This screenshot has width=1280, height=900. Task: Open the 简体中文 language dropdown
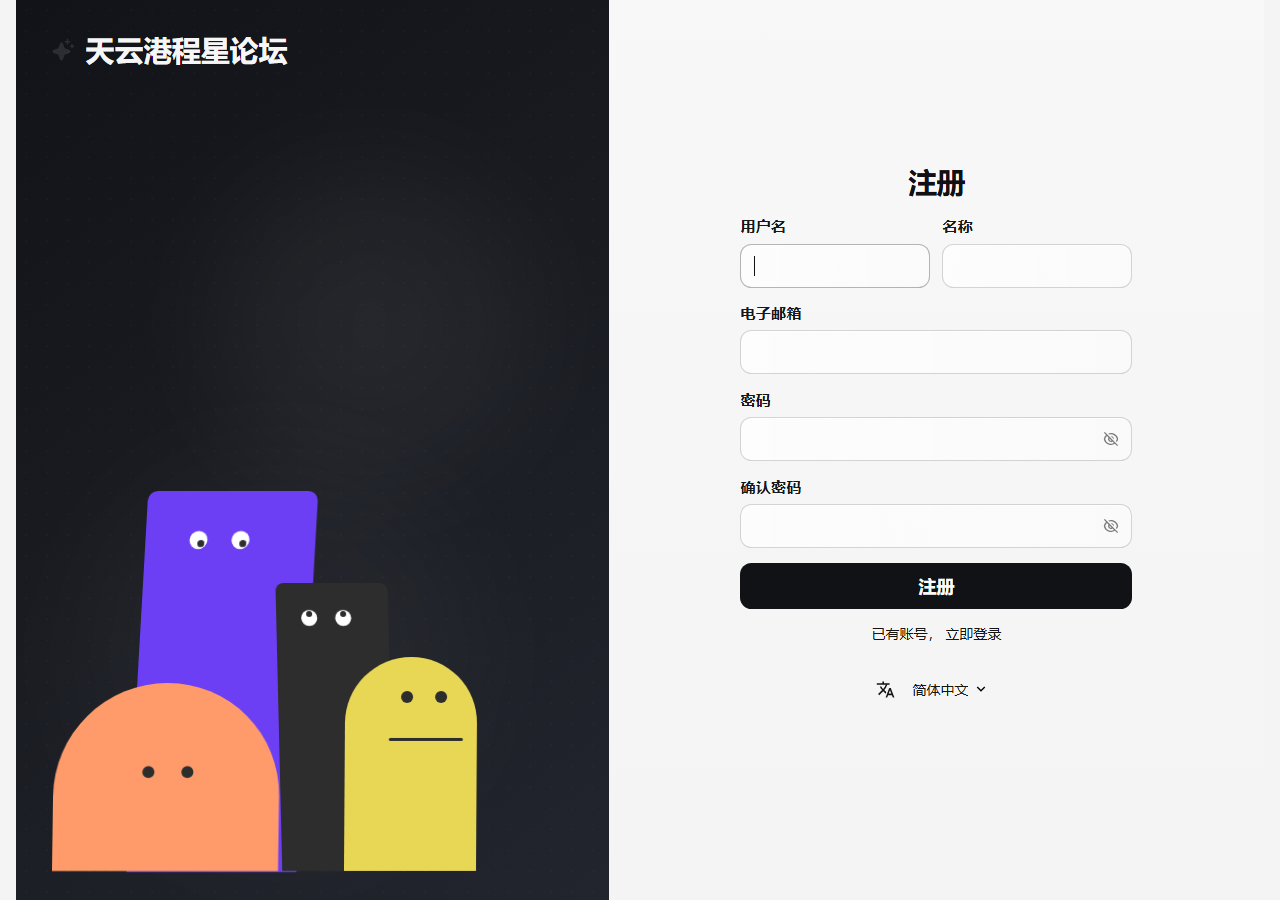coord(949,690)
